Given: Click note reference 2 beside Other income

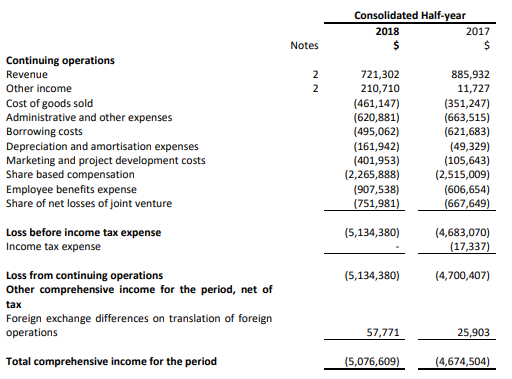Looking at the screenshot, I should click(315, 89).
